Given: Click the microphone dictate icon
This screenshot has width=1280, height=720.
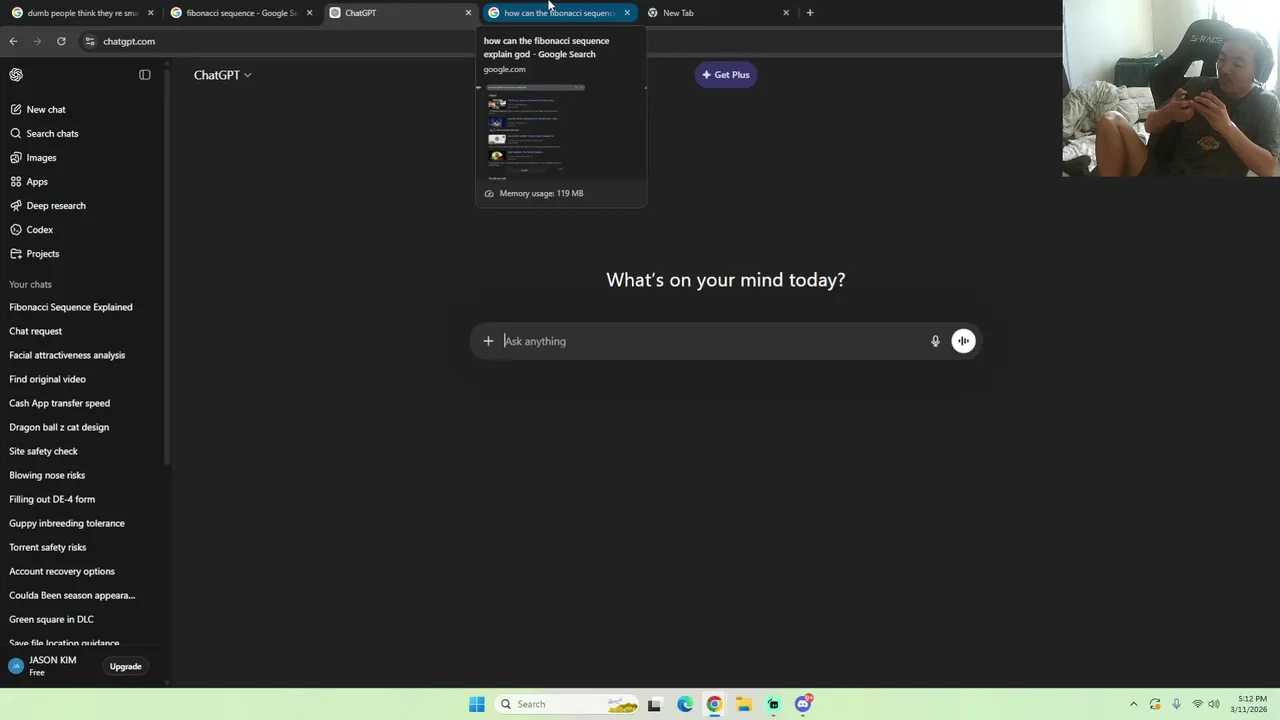Looking at the screenshot, I should pyautogui.click(x=935, y=341).
